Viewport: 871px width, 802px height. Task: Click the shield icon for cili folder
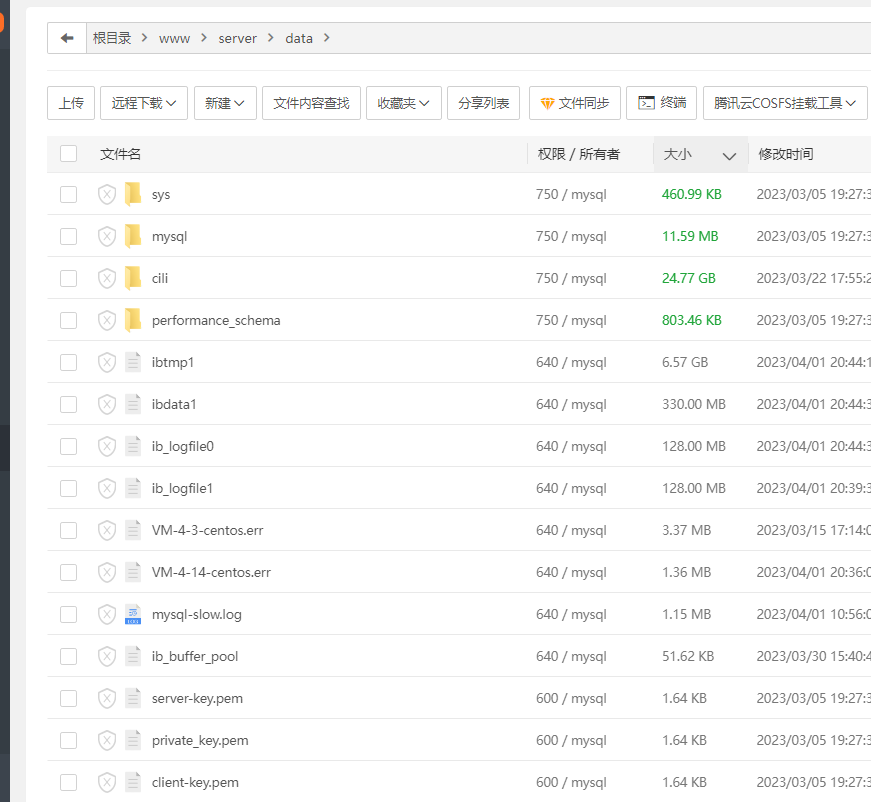107,278
